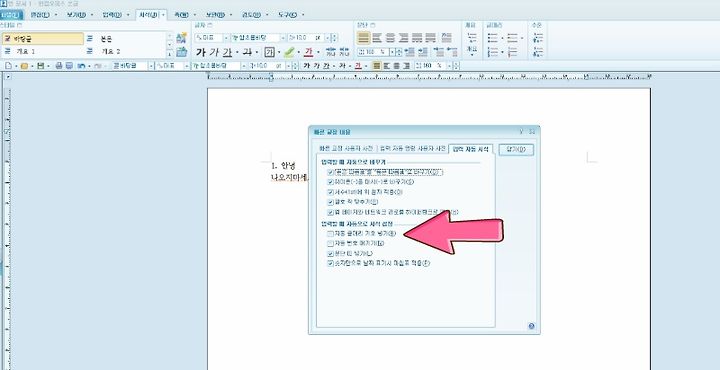Enable the automatic numbering checkbox
This screenshot has height=370, width=720.
tap(330, 243)
